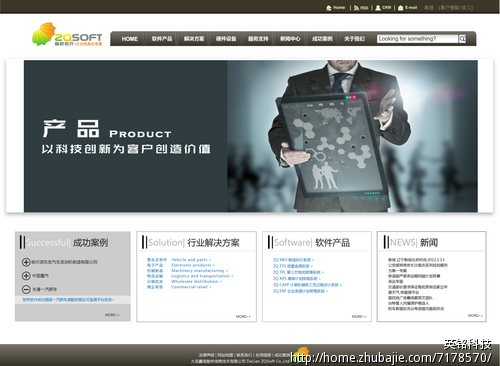The height and width of the screenshot is (366, 500).
Task: Open the ZQ-CAPP software product link
Action: point(307,285)
